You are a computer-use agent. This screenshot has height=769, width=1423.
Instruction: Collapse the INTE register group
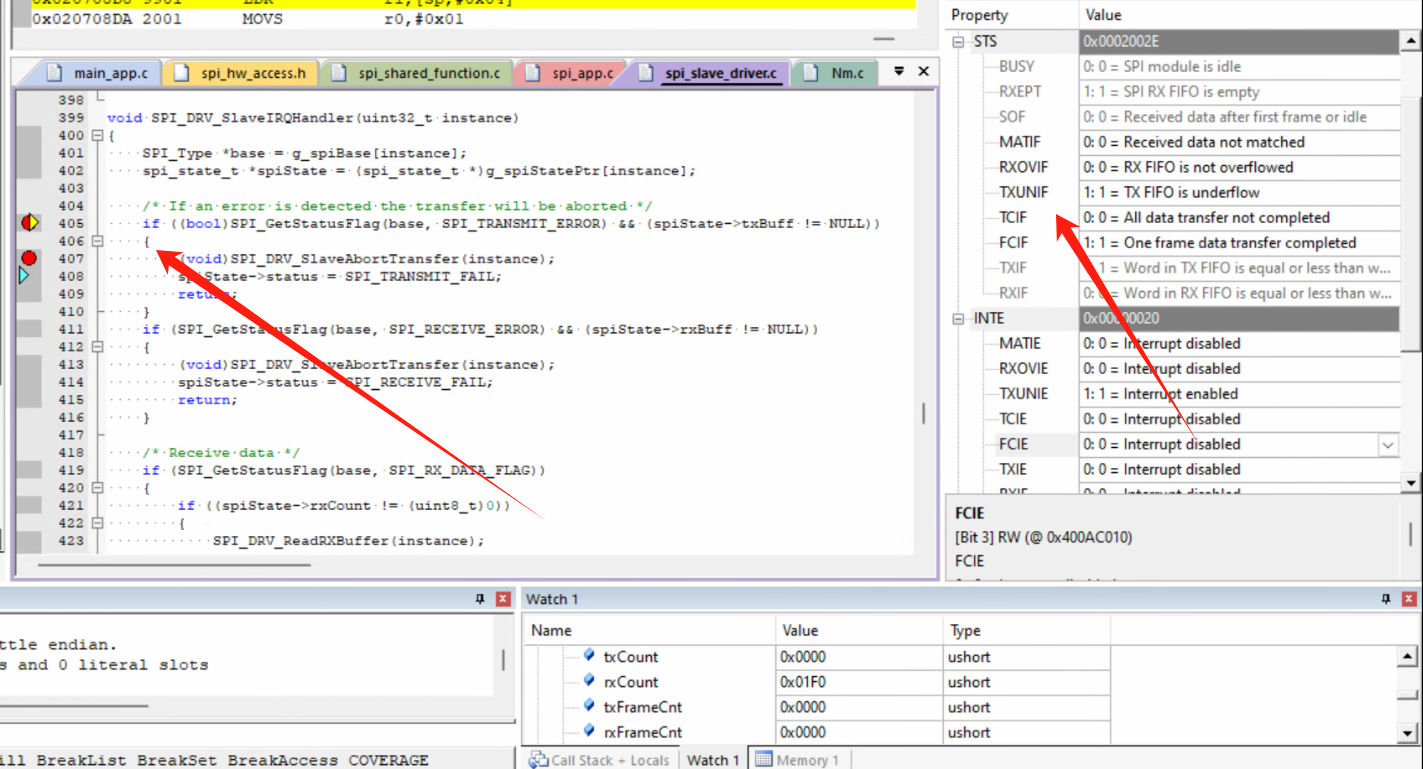[x=959, y=319]
